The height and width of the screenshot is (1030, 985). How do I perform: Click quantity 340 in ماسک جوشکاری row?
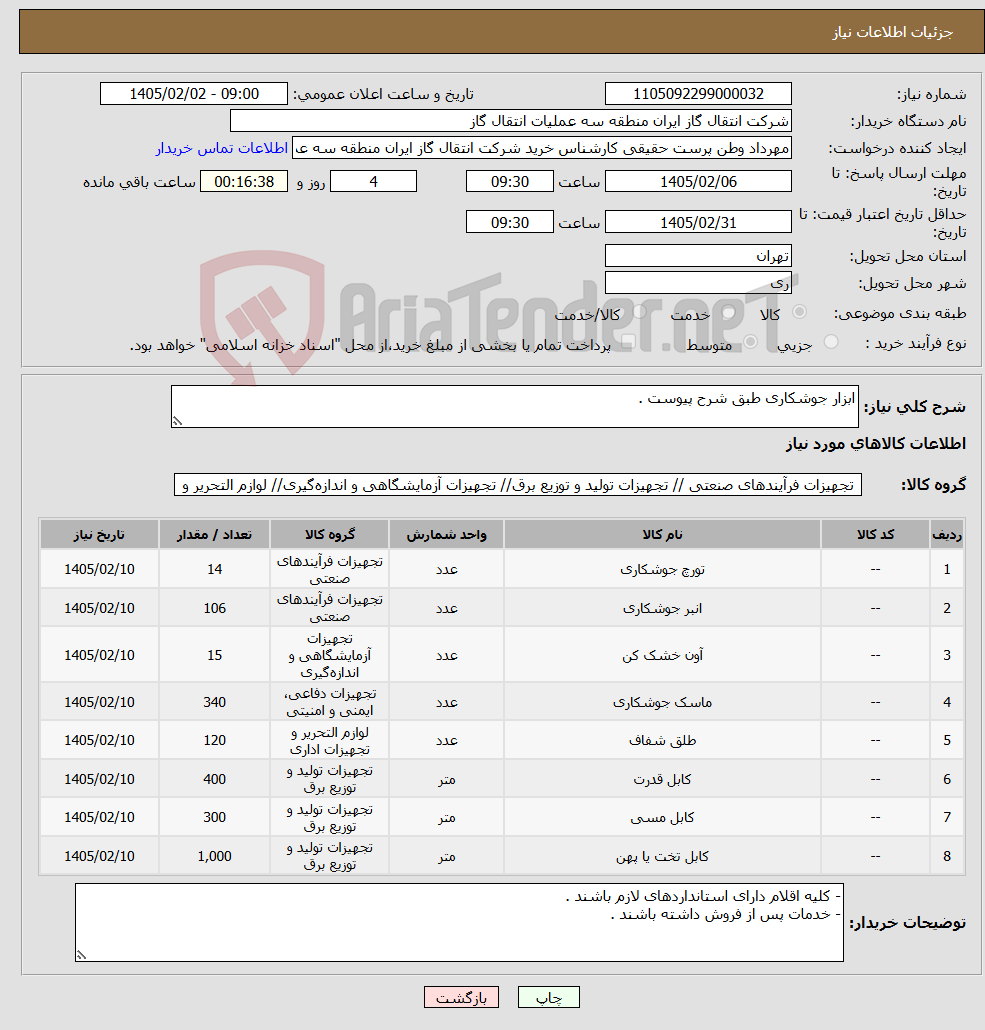214,702
